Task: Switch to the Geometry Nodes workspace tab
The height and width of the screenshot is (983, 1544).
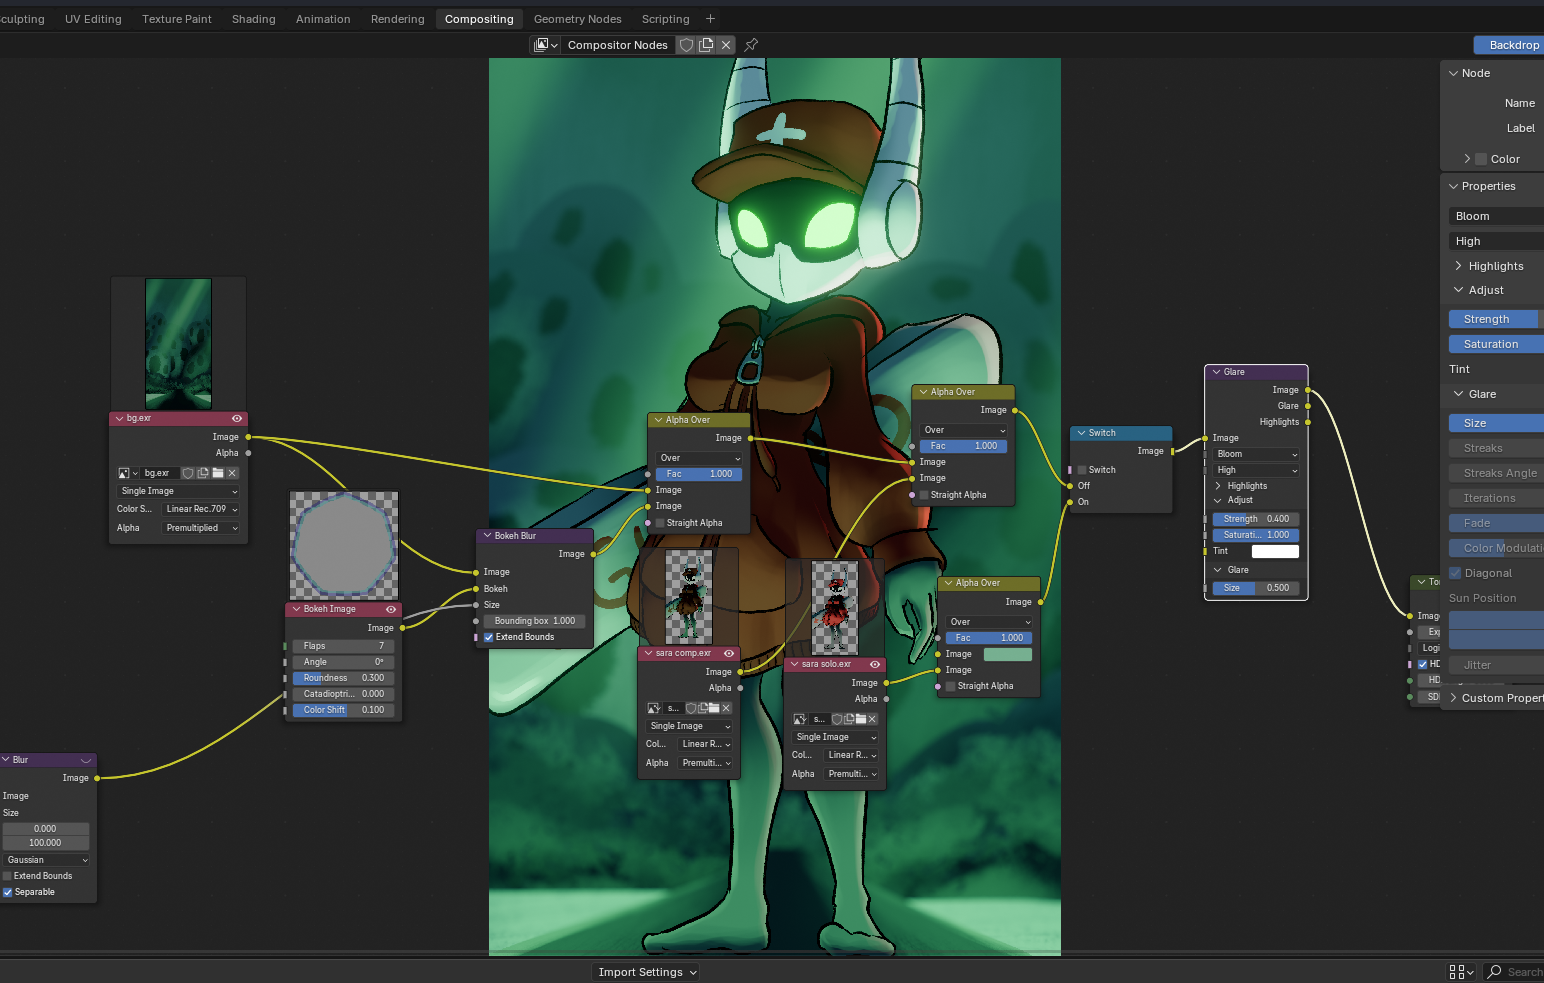Action: coord(577,19)
